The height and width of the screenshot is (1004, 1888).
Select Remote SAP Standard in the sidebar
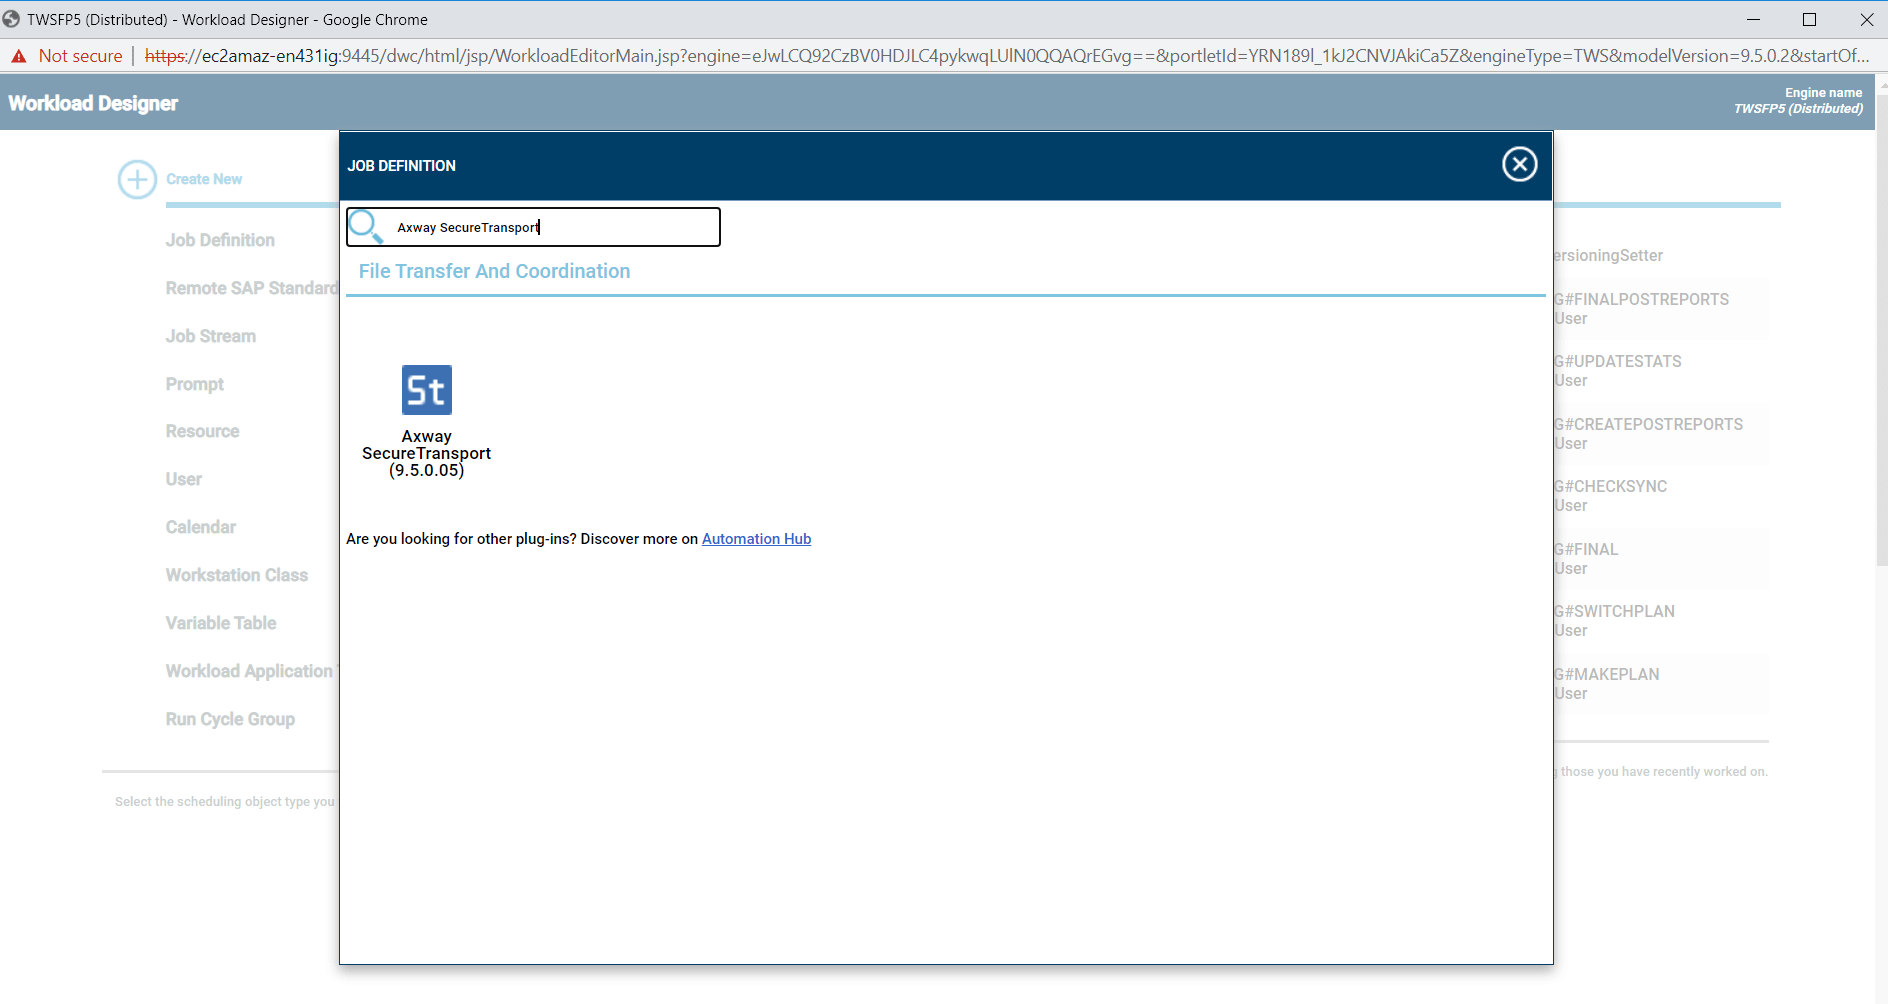[x=249, y=288]
